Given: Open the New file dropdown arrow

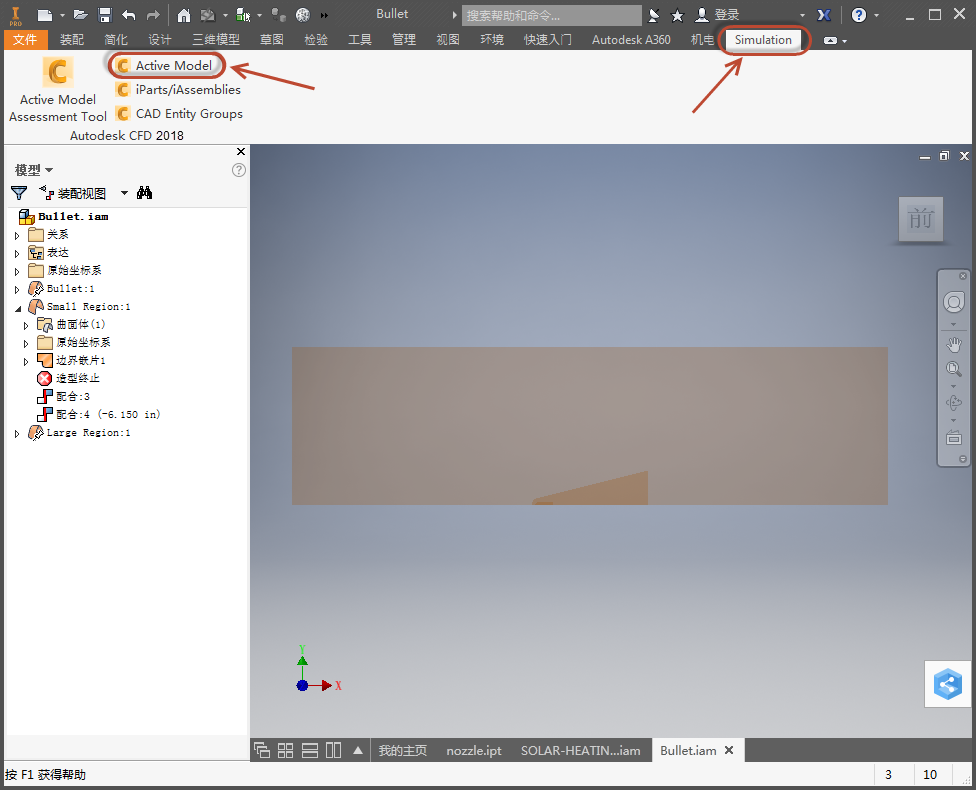Looking at the screenshot, I should 62,16.
